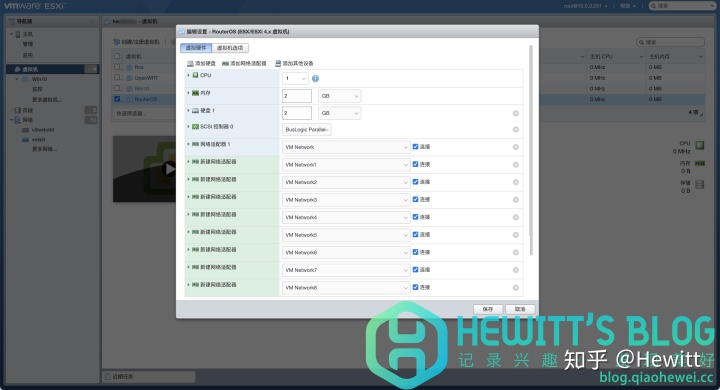Toggle the 连接 checkbox beside VM Network5
The height and width of the screenshot is (390, 720).
(416, 234)
